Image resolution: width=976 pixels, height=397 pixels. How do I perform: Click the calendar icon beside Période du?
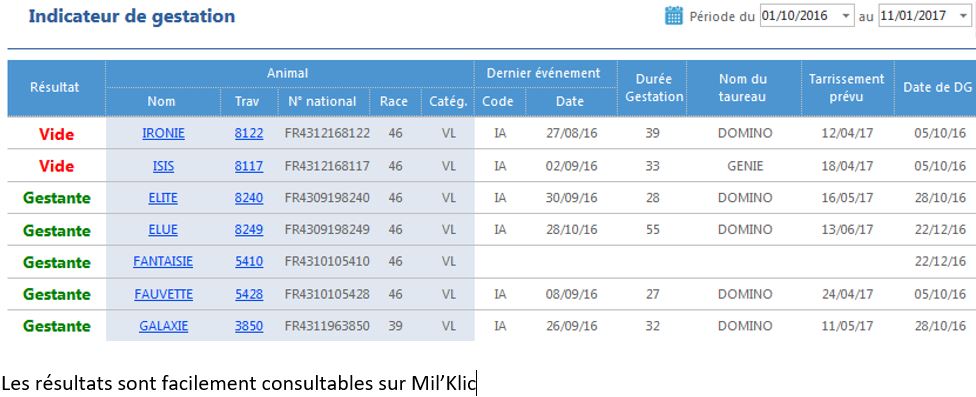click(x=673, y=16)
